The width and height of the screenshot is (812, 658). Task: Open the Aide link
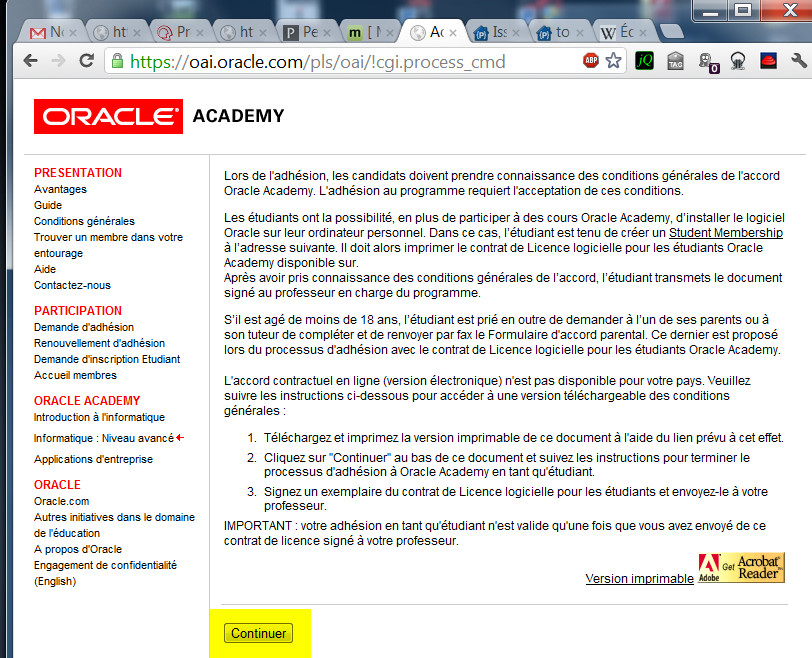click(x=45, y=269)
